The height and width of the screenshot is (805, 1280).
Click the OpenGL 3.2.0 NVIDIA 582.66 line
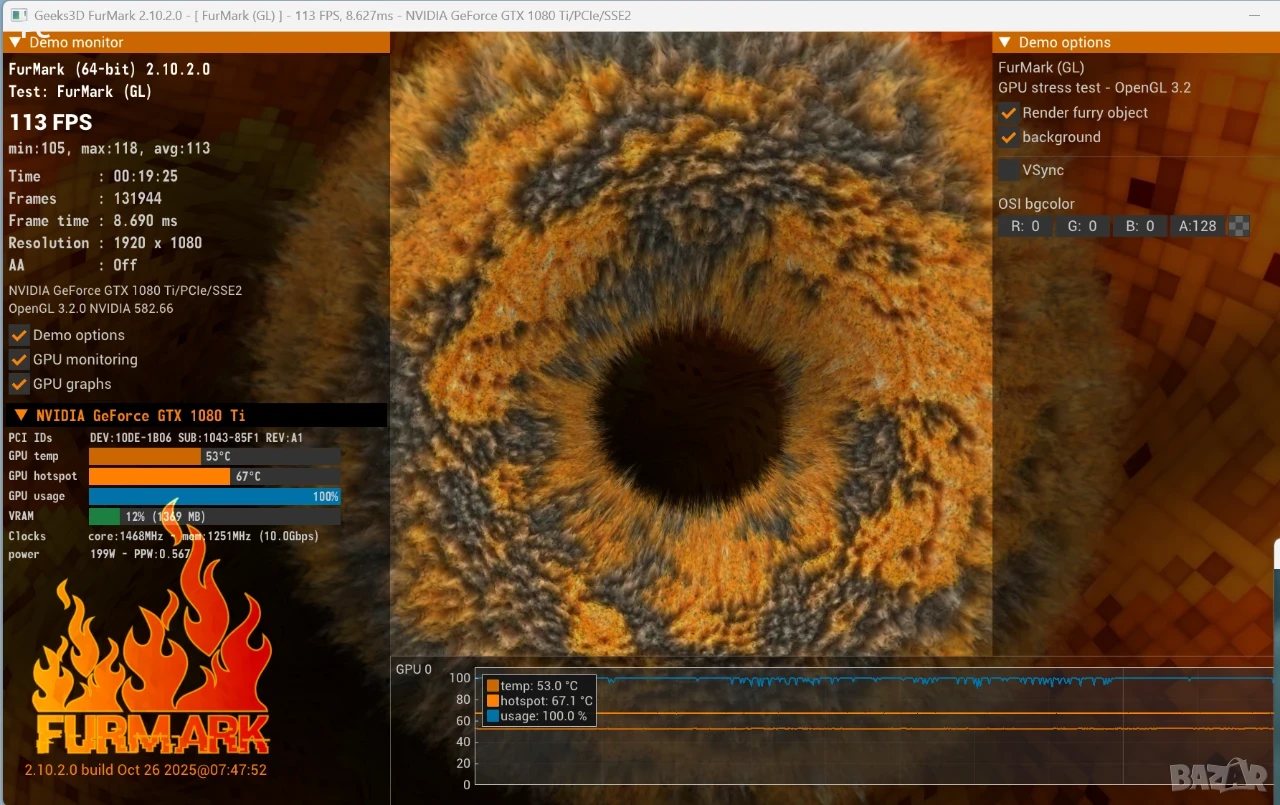click(91, 308)
